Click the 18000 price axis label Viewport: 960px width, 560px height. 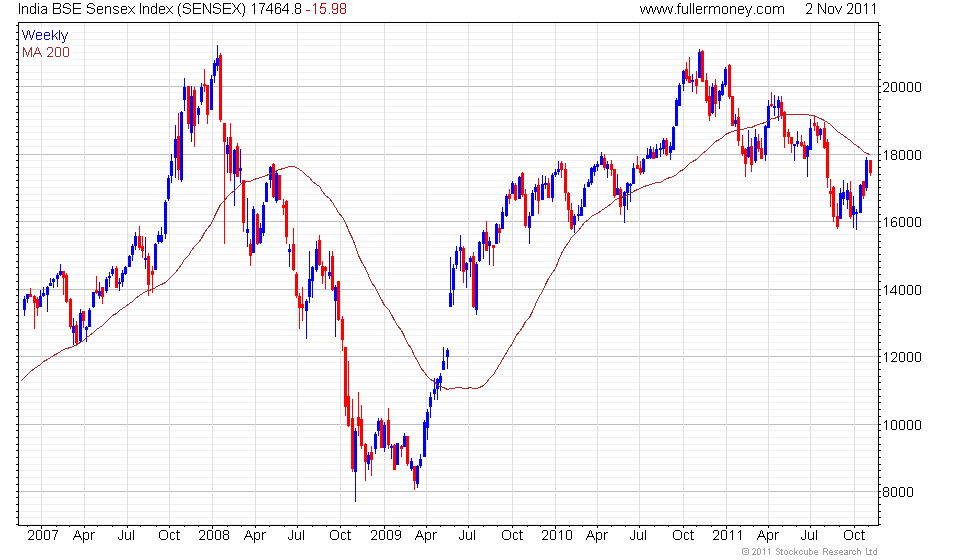(x=901, y=155)
